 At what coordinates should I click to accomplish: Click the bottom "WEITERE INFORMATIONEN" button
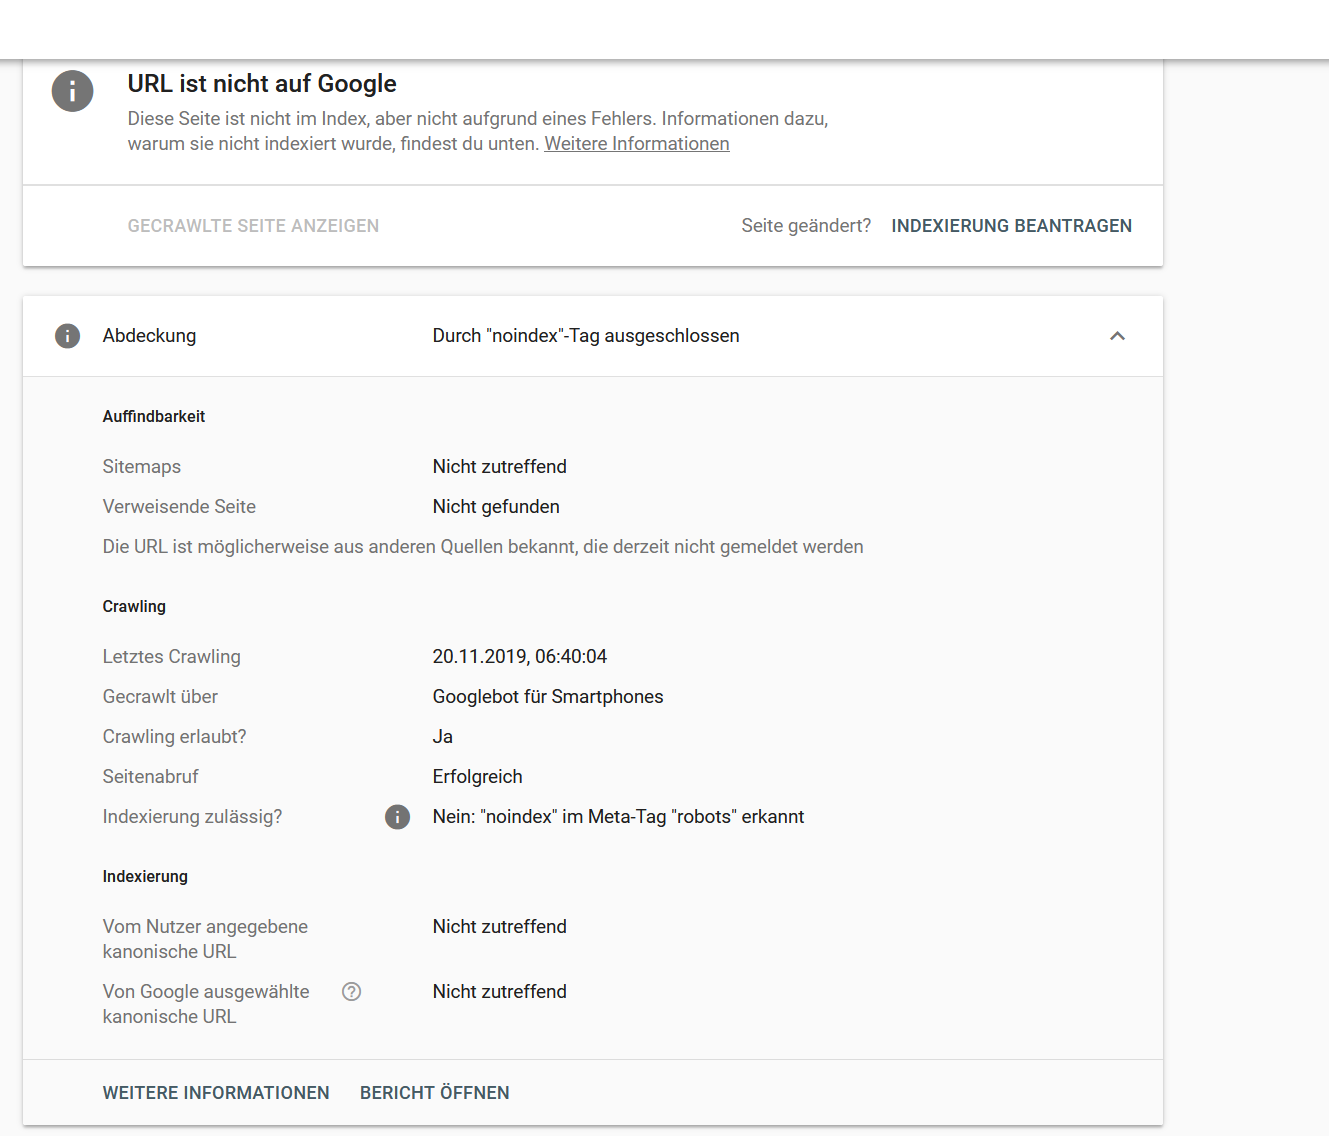point(216,1093)
